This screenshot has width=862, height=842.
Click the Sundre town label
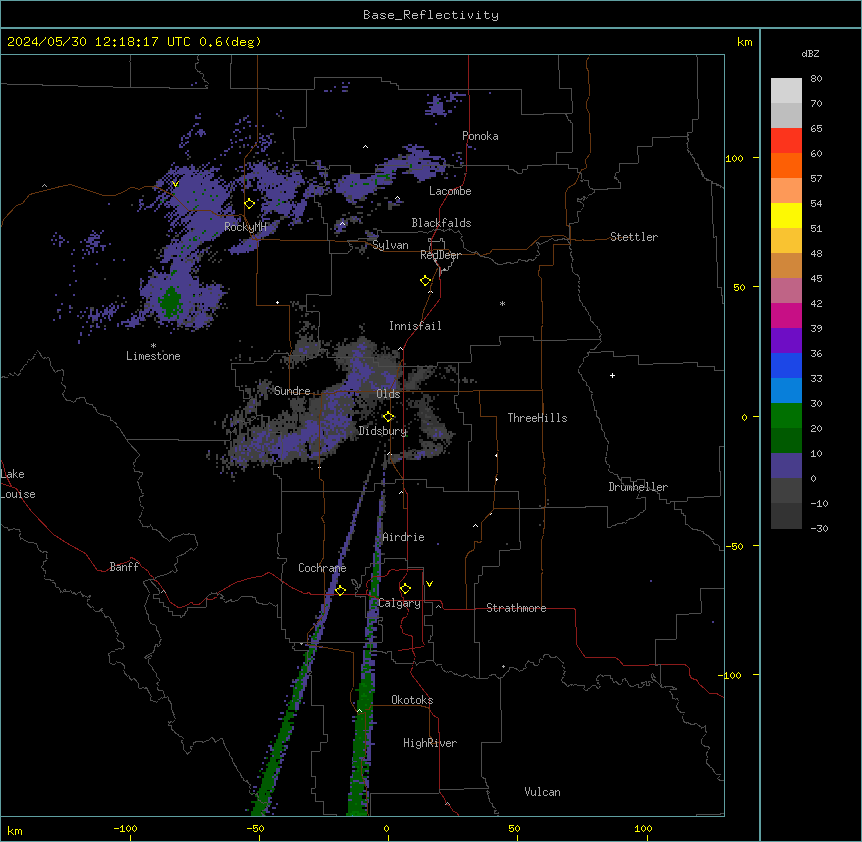(292, 391)
